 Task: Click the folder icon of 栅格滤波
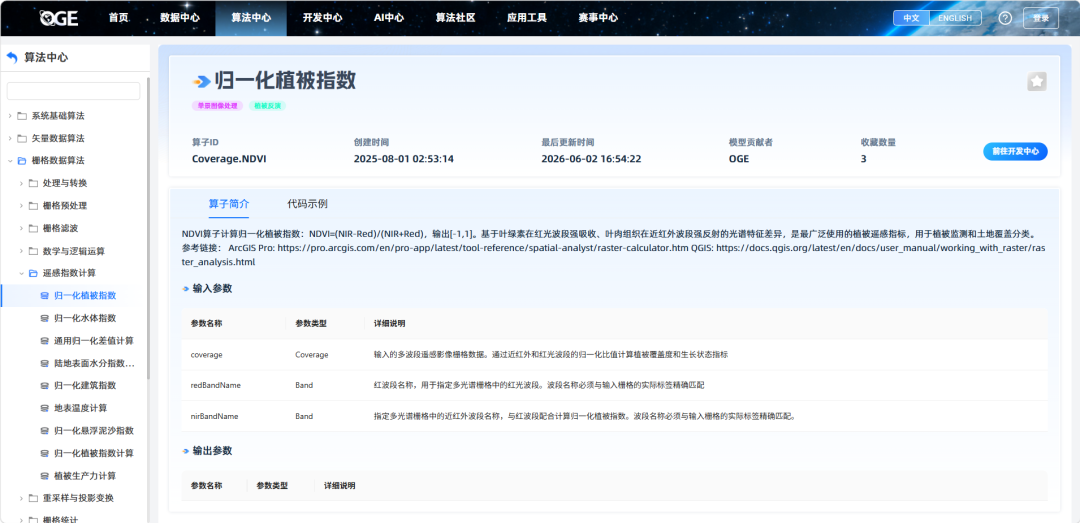click(x=33, y=228)
